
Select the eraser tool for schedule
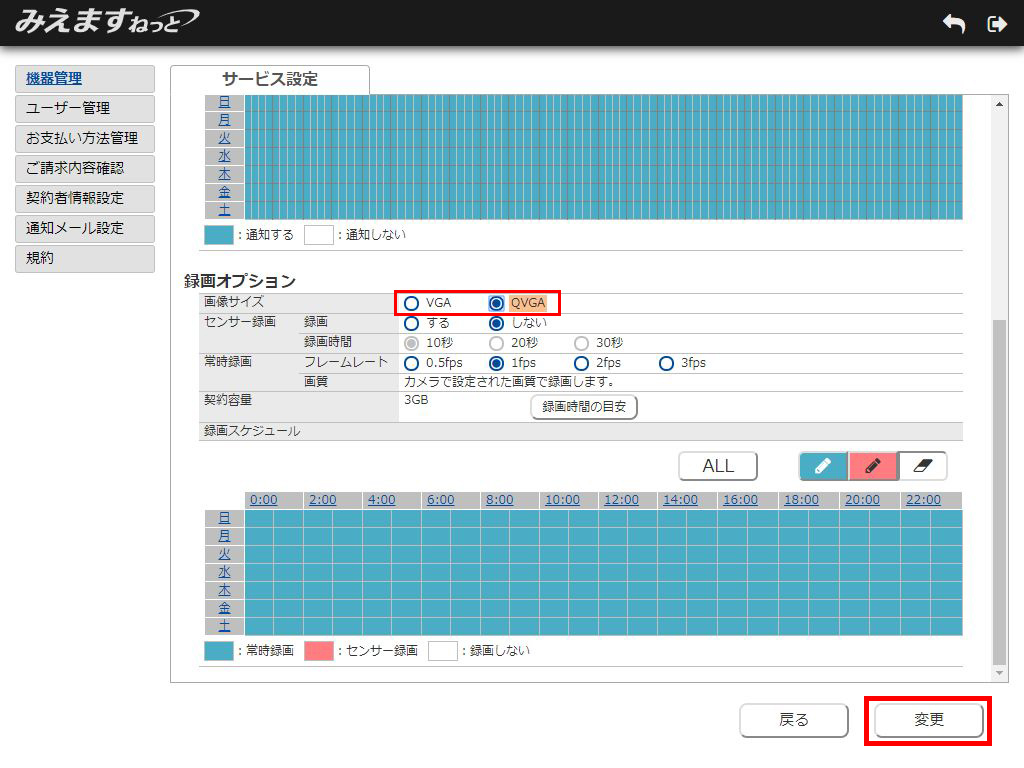(922, 466)
